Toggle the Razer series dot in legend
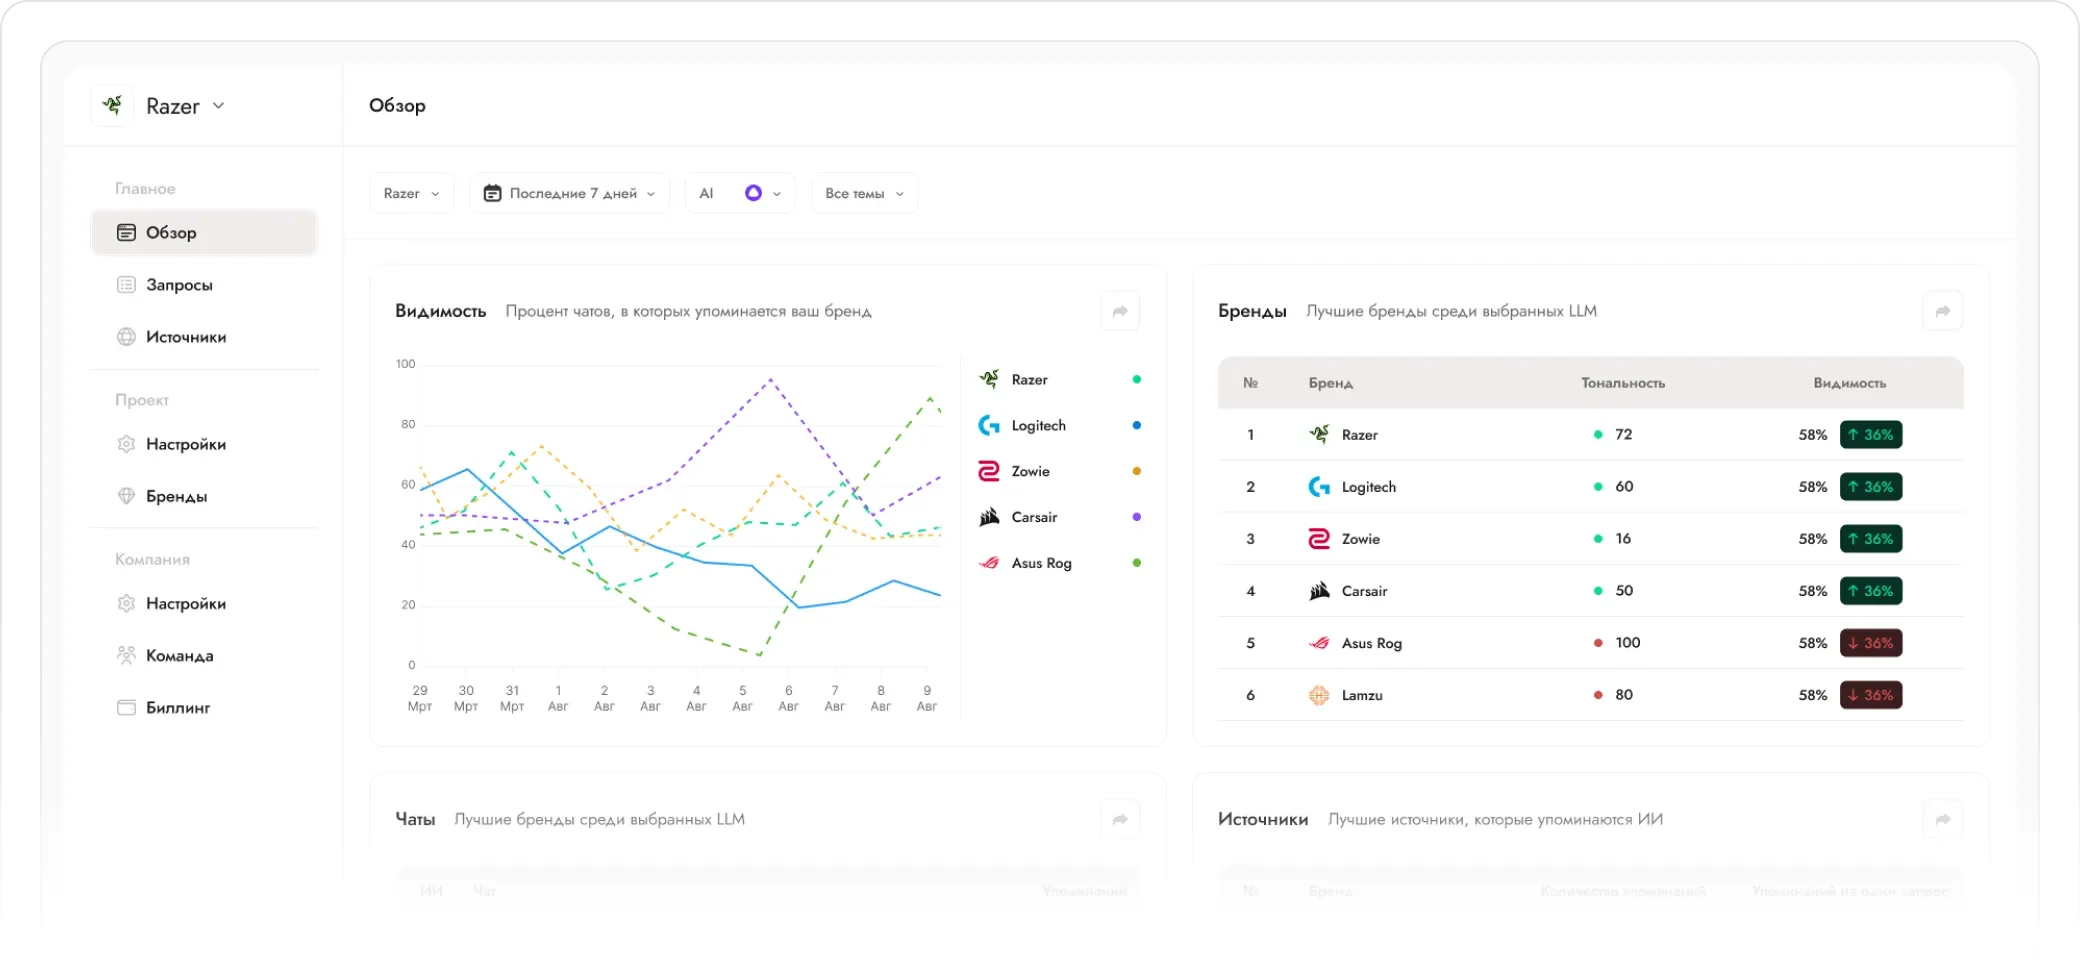The width and height of the screenshot is (2080, 976). 1136,379
